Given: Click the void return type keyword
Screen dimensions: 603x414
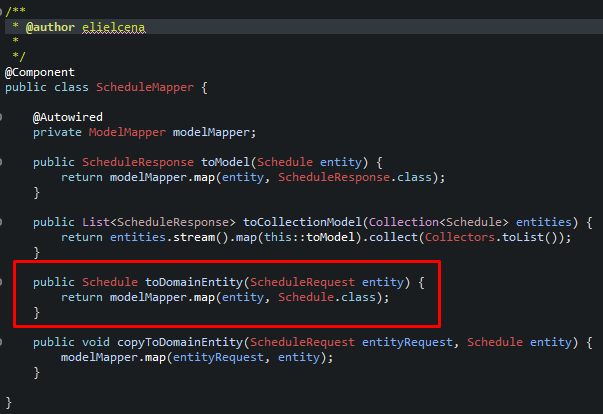Looking at the screenshot, I should tap(96, 342).
